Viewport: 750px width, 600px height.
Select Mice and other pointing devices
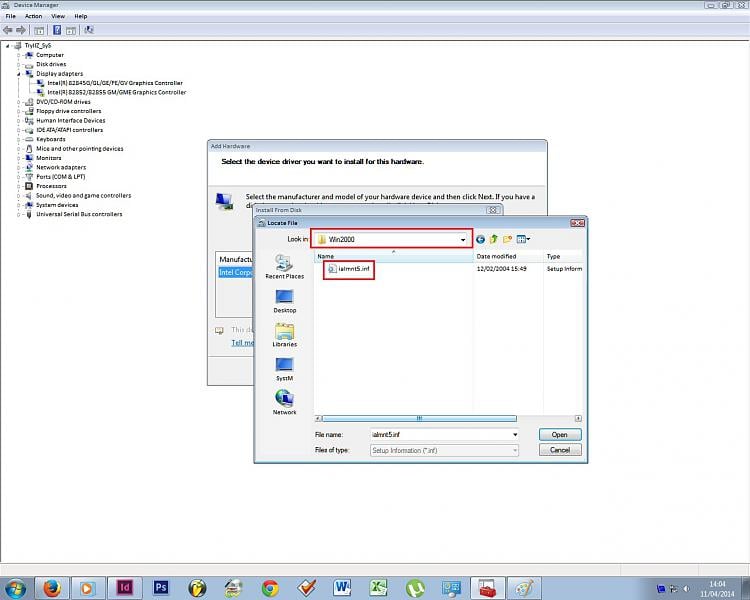[x=80, y=149]
